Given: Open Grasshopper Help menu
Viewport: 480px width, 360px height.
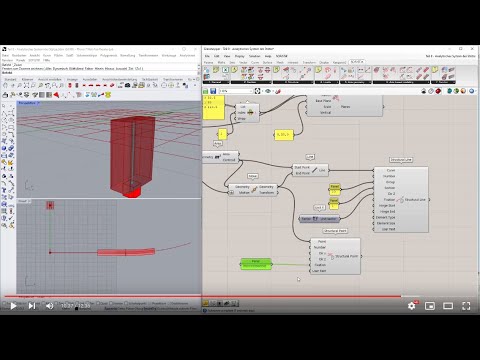Looking at the screenshot, I should coord(268,56).
